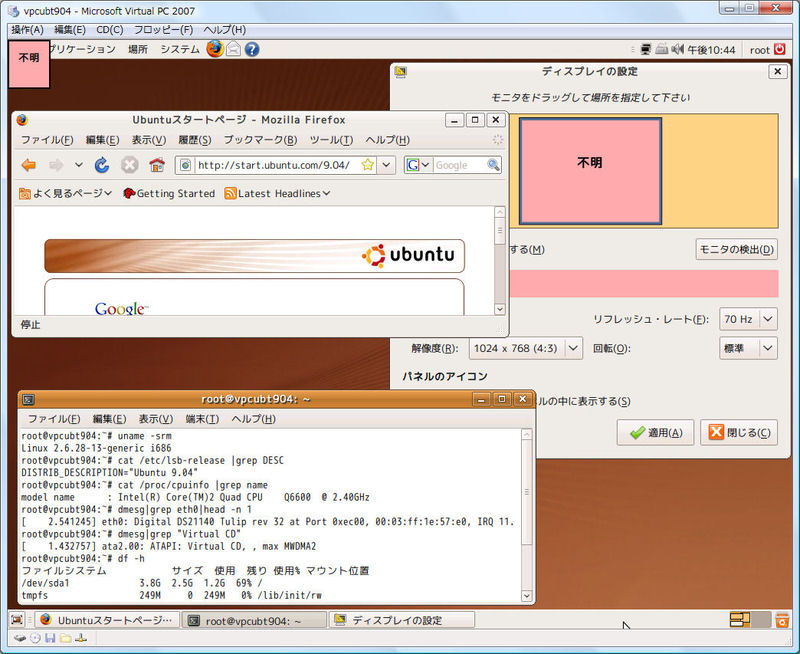Switch to the ディスプレイの設定 taskbar button
Image resolution: width=800 pixels, height=654 pixels.
pyautogui.click(x=402, y=620)
